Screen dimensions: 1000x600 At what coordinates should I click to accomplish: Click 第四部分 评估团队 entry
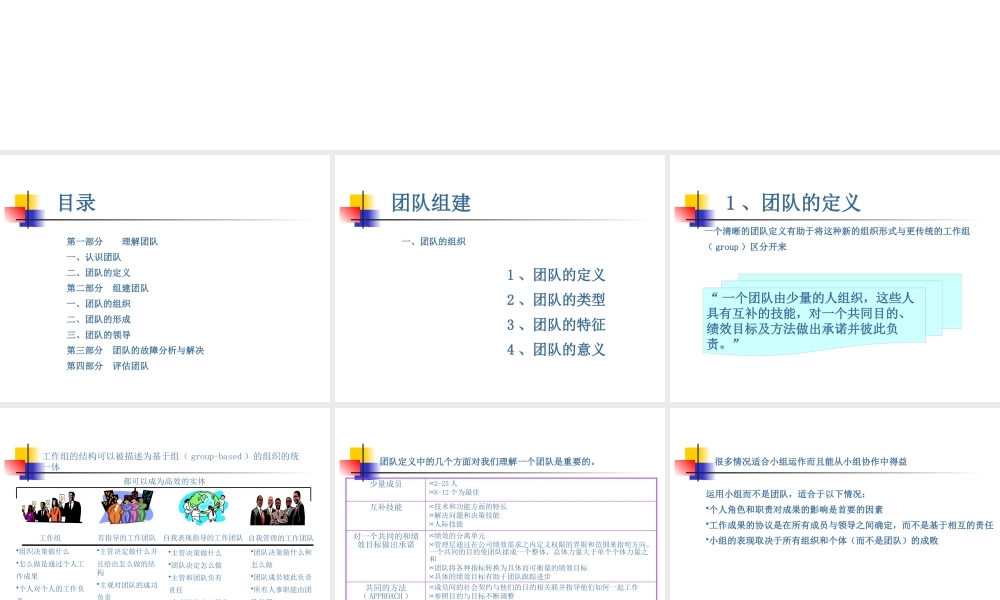[x=108, y=366]
